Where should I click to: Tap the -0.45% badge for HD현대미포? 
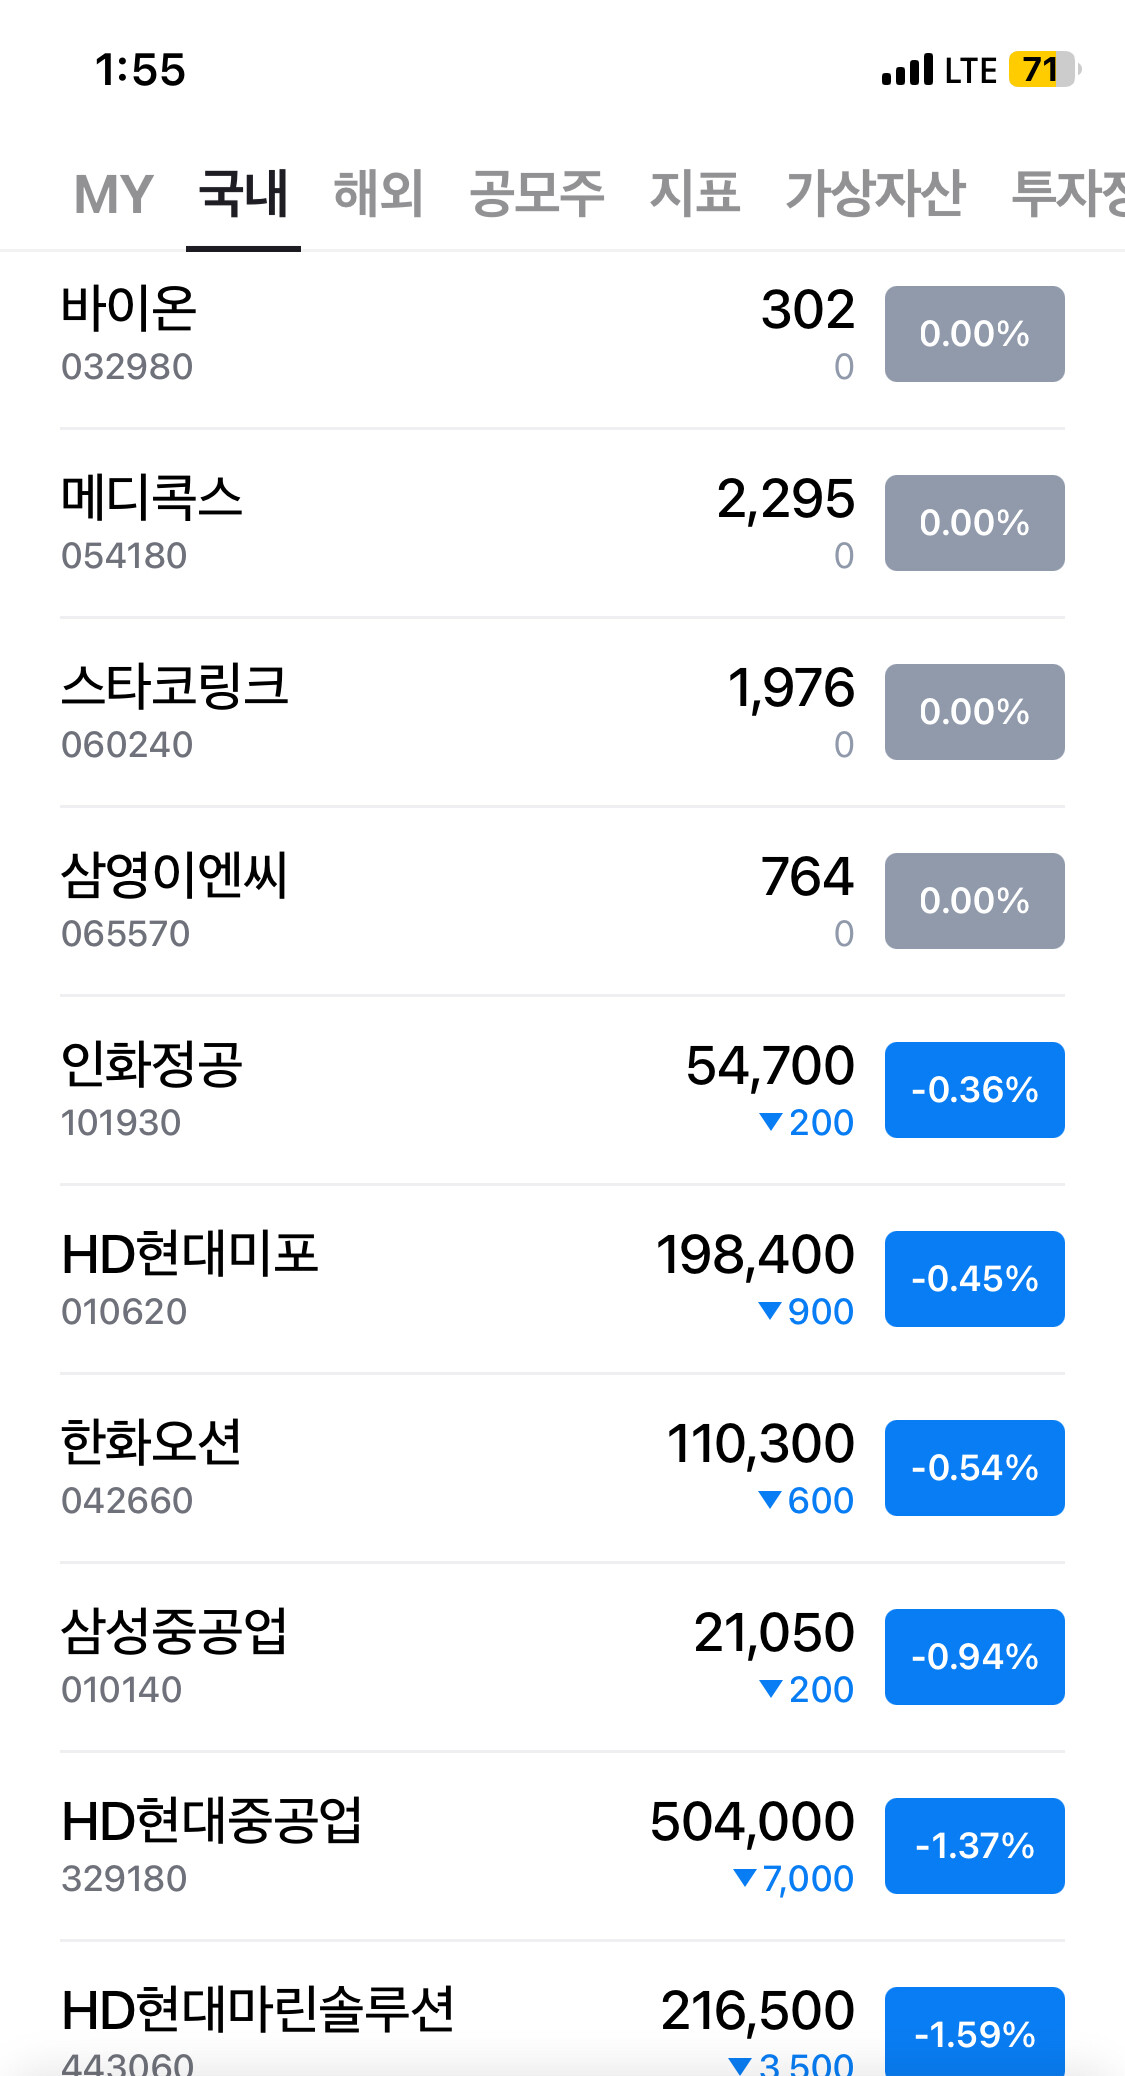(974, 1279)
